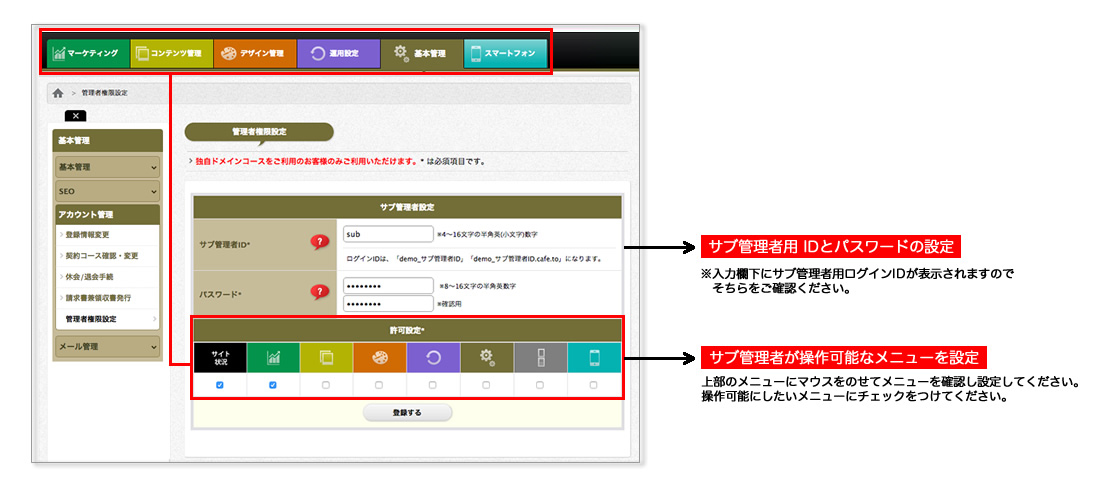Focus the first password input field

click(389, 286)
